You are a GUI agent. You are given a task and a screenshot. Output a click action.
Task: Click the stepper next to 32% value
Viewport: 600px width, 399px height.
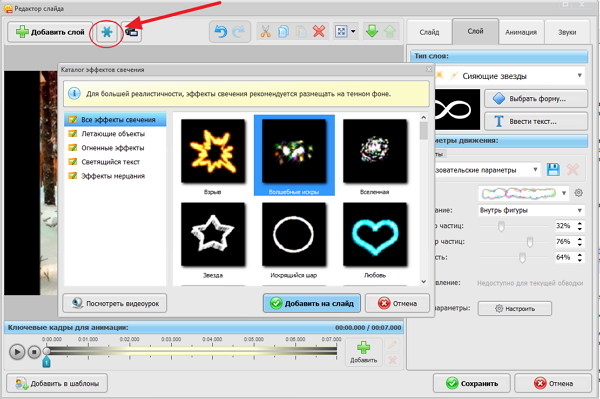point(580,226)
